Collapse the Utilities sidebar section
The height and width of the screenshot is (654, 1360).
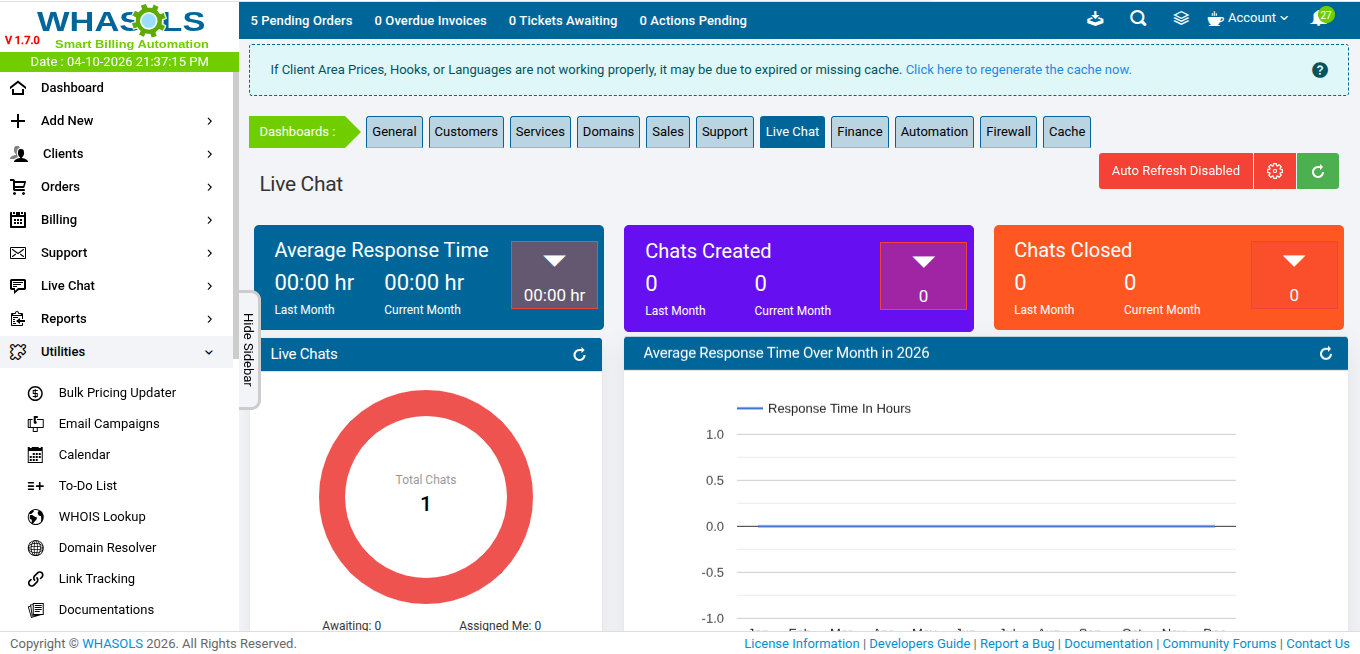click(x=119, y=352)
